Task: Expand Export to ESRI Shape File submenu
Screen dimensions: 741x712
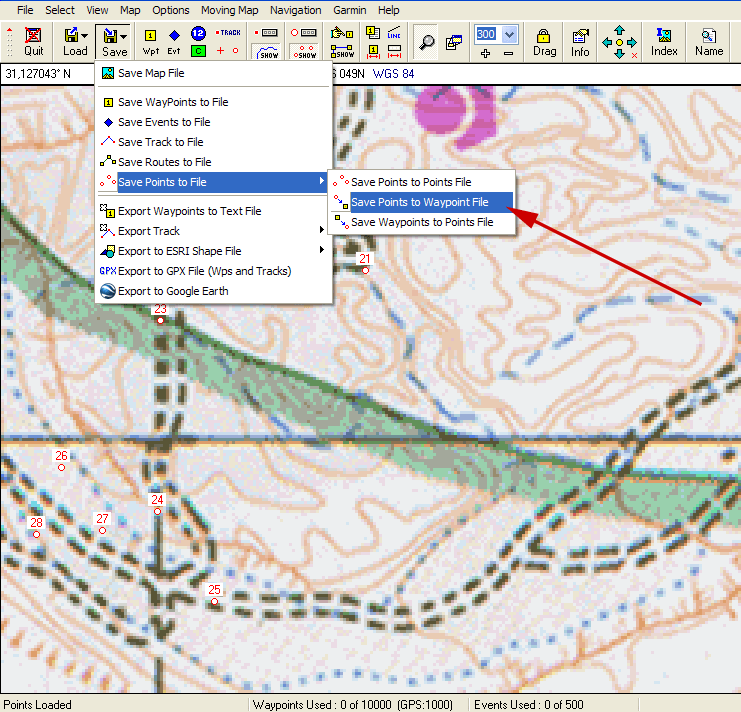Action: (x=214, y=251)
